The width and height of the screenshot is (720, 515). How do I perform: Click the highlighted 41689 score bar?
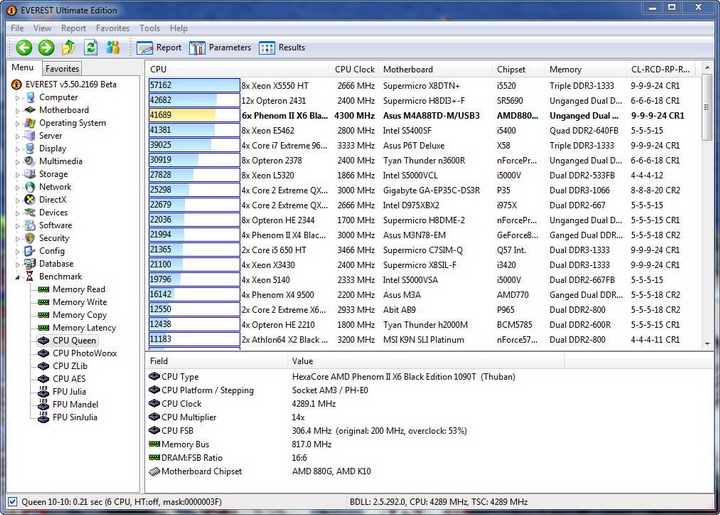(x=194, y=115)
